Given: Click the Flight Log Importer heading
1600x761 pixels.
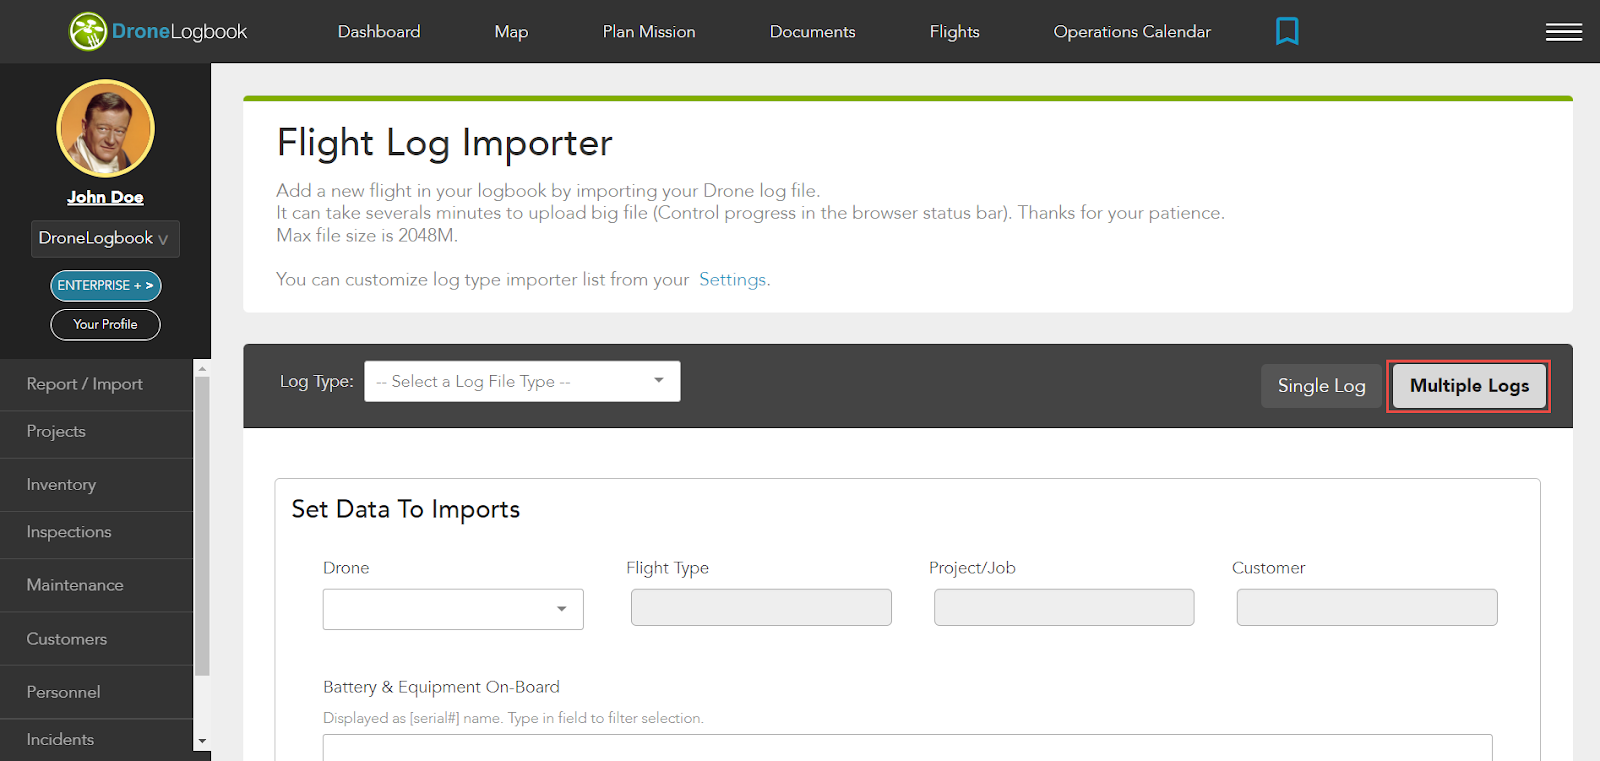Looking at the screenshot, I should tap(445, 143).
